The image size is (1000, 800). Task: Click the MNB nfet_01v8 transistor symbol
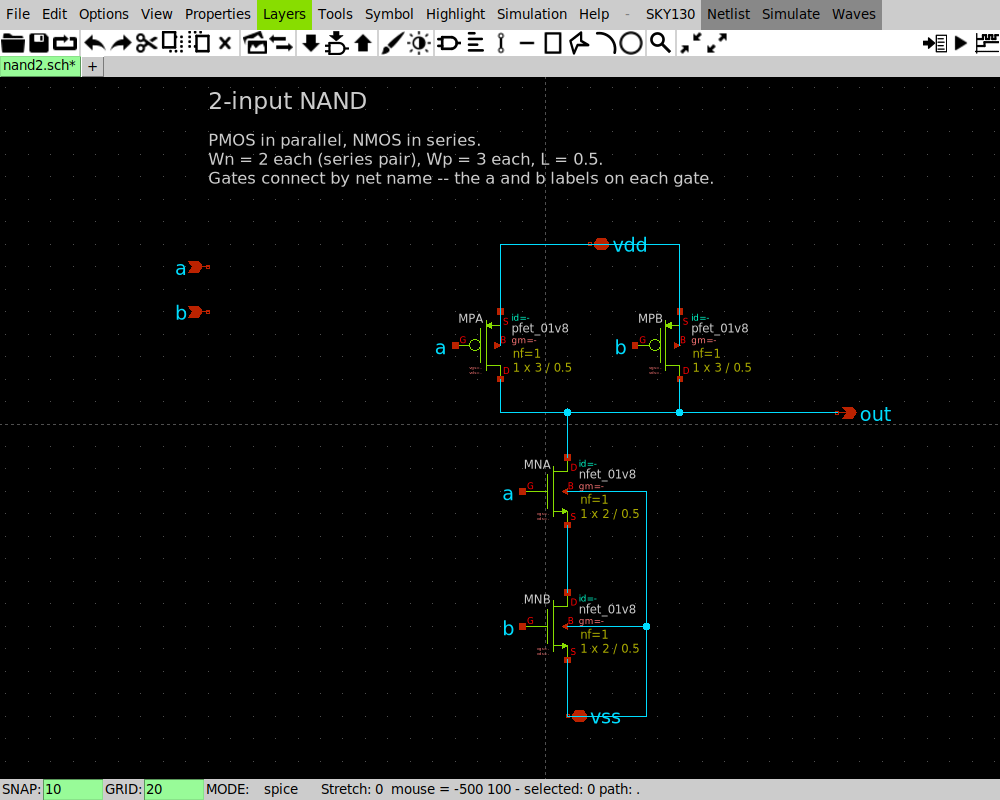point(554,626)
